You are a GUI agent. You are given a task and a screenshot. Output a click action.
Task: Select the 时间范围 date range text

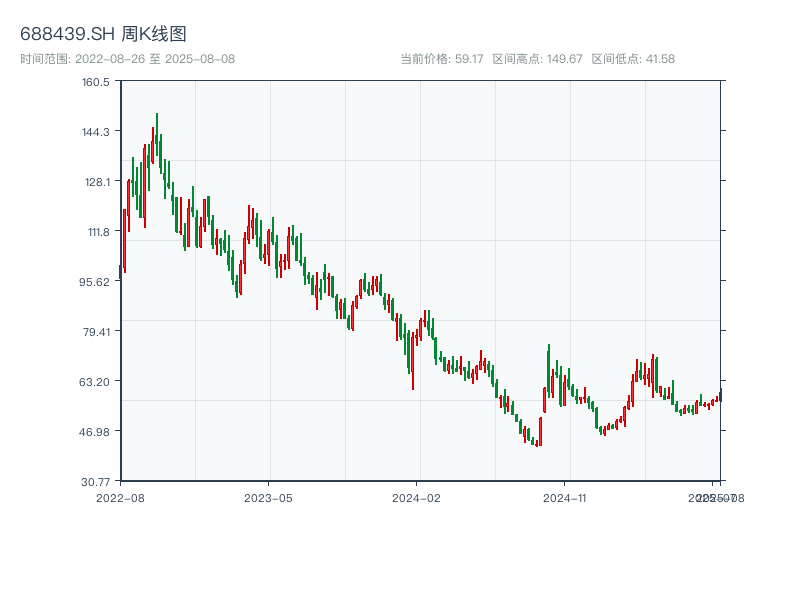click(x=127, y=59)
